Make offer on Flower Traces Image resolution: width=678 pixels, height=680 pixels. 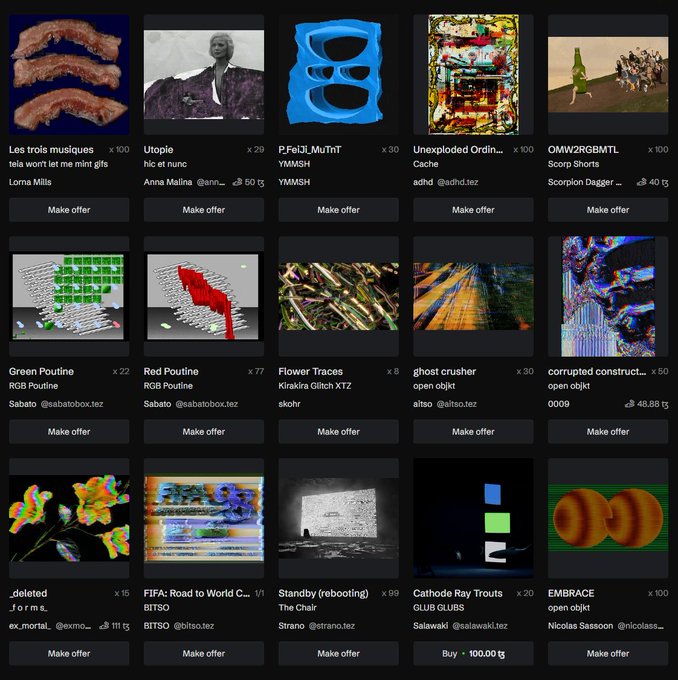(338, 432)
